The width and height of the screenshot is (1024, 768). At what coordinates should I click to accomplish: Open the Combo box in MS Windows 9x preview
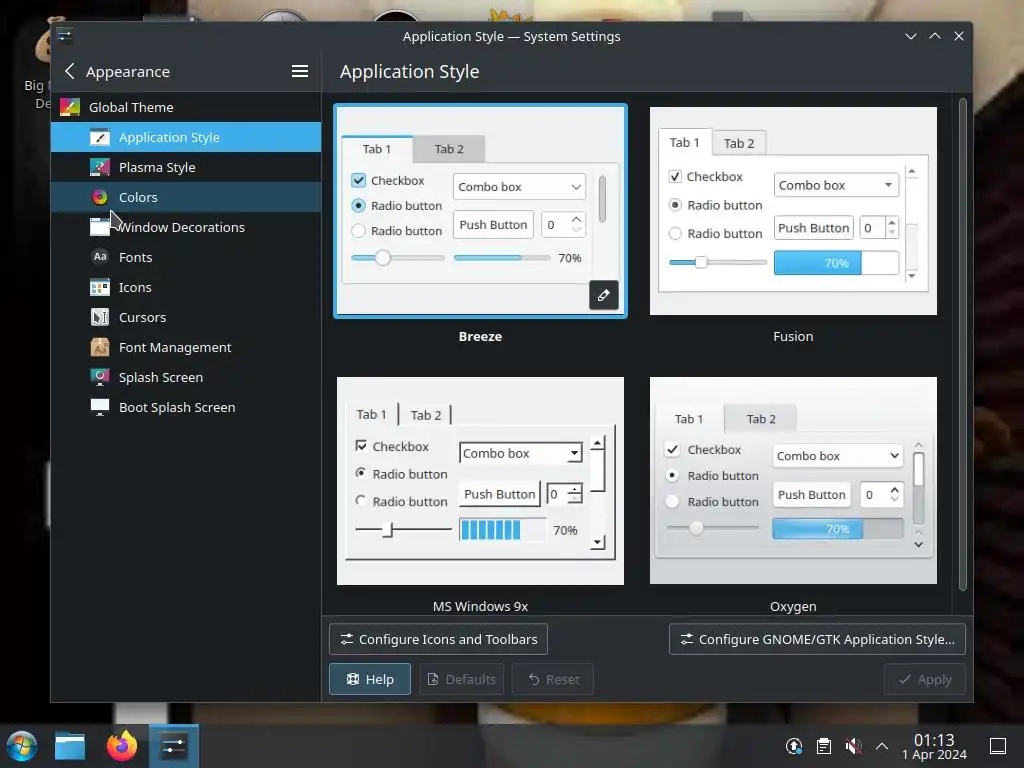[520, 453]
